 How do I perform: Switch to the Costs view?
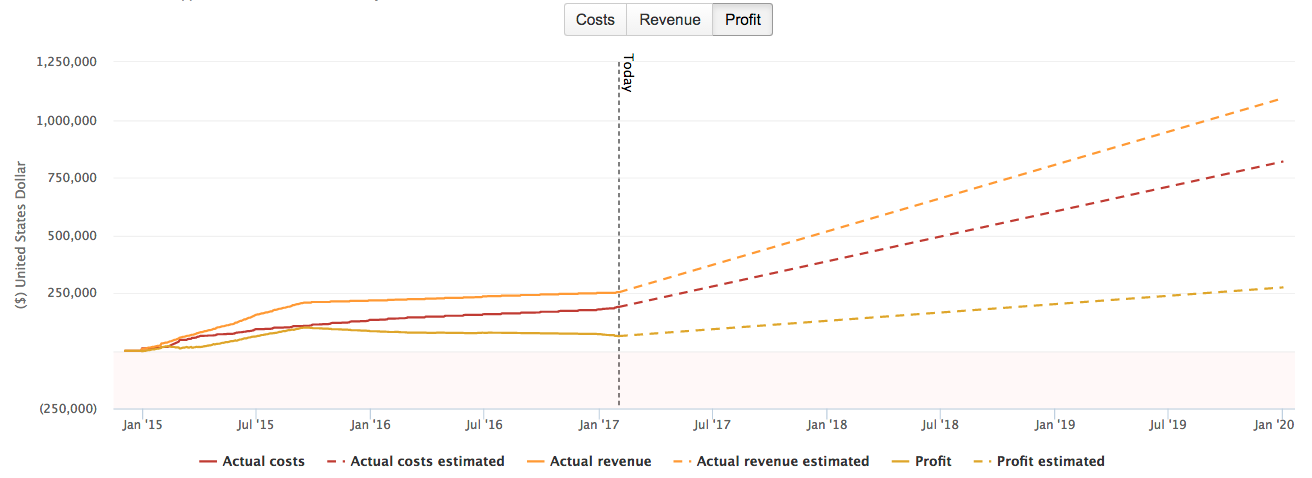[595, 20]
